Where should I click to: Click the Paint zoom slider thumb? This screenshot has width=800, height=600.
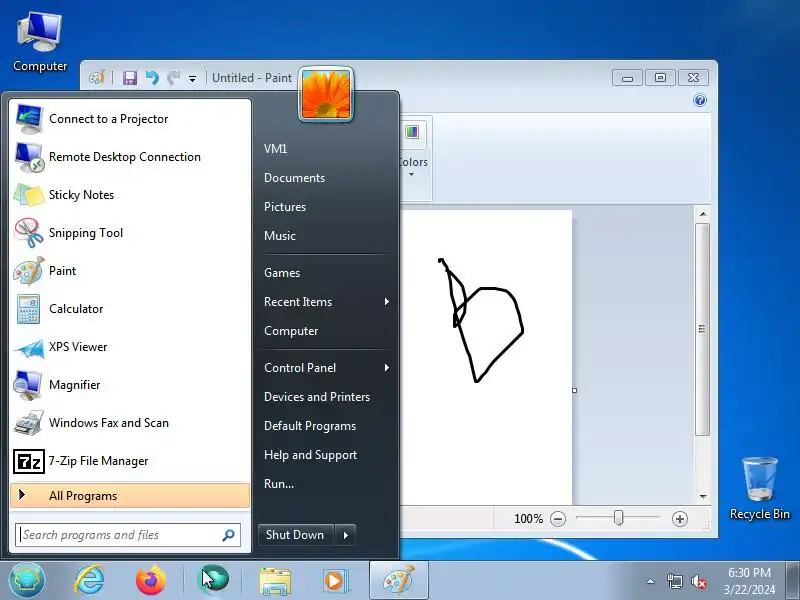pyautogui.click(x=618, y=518)
